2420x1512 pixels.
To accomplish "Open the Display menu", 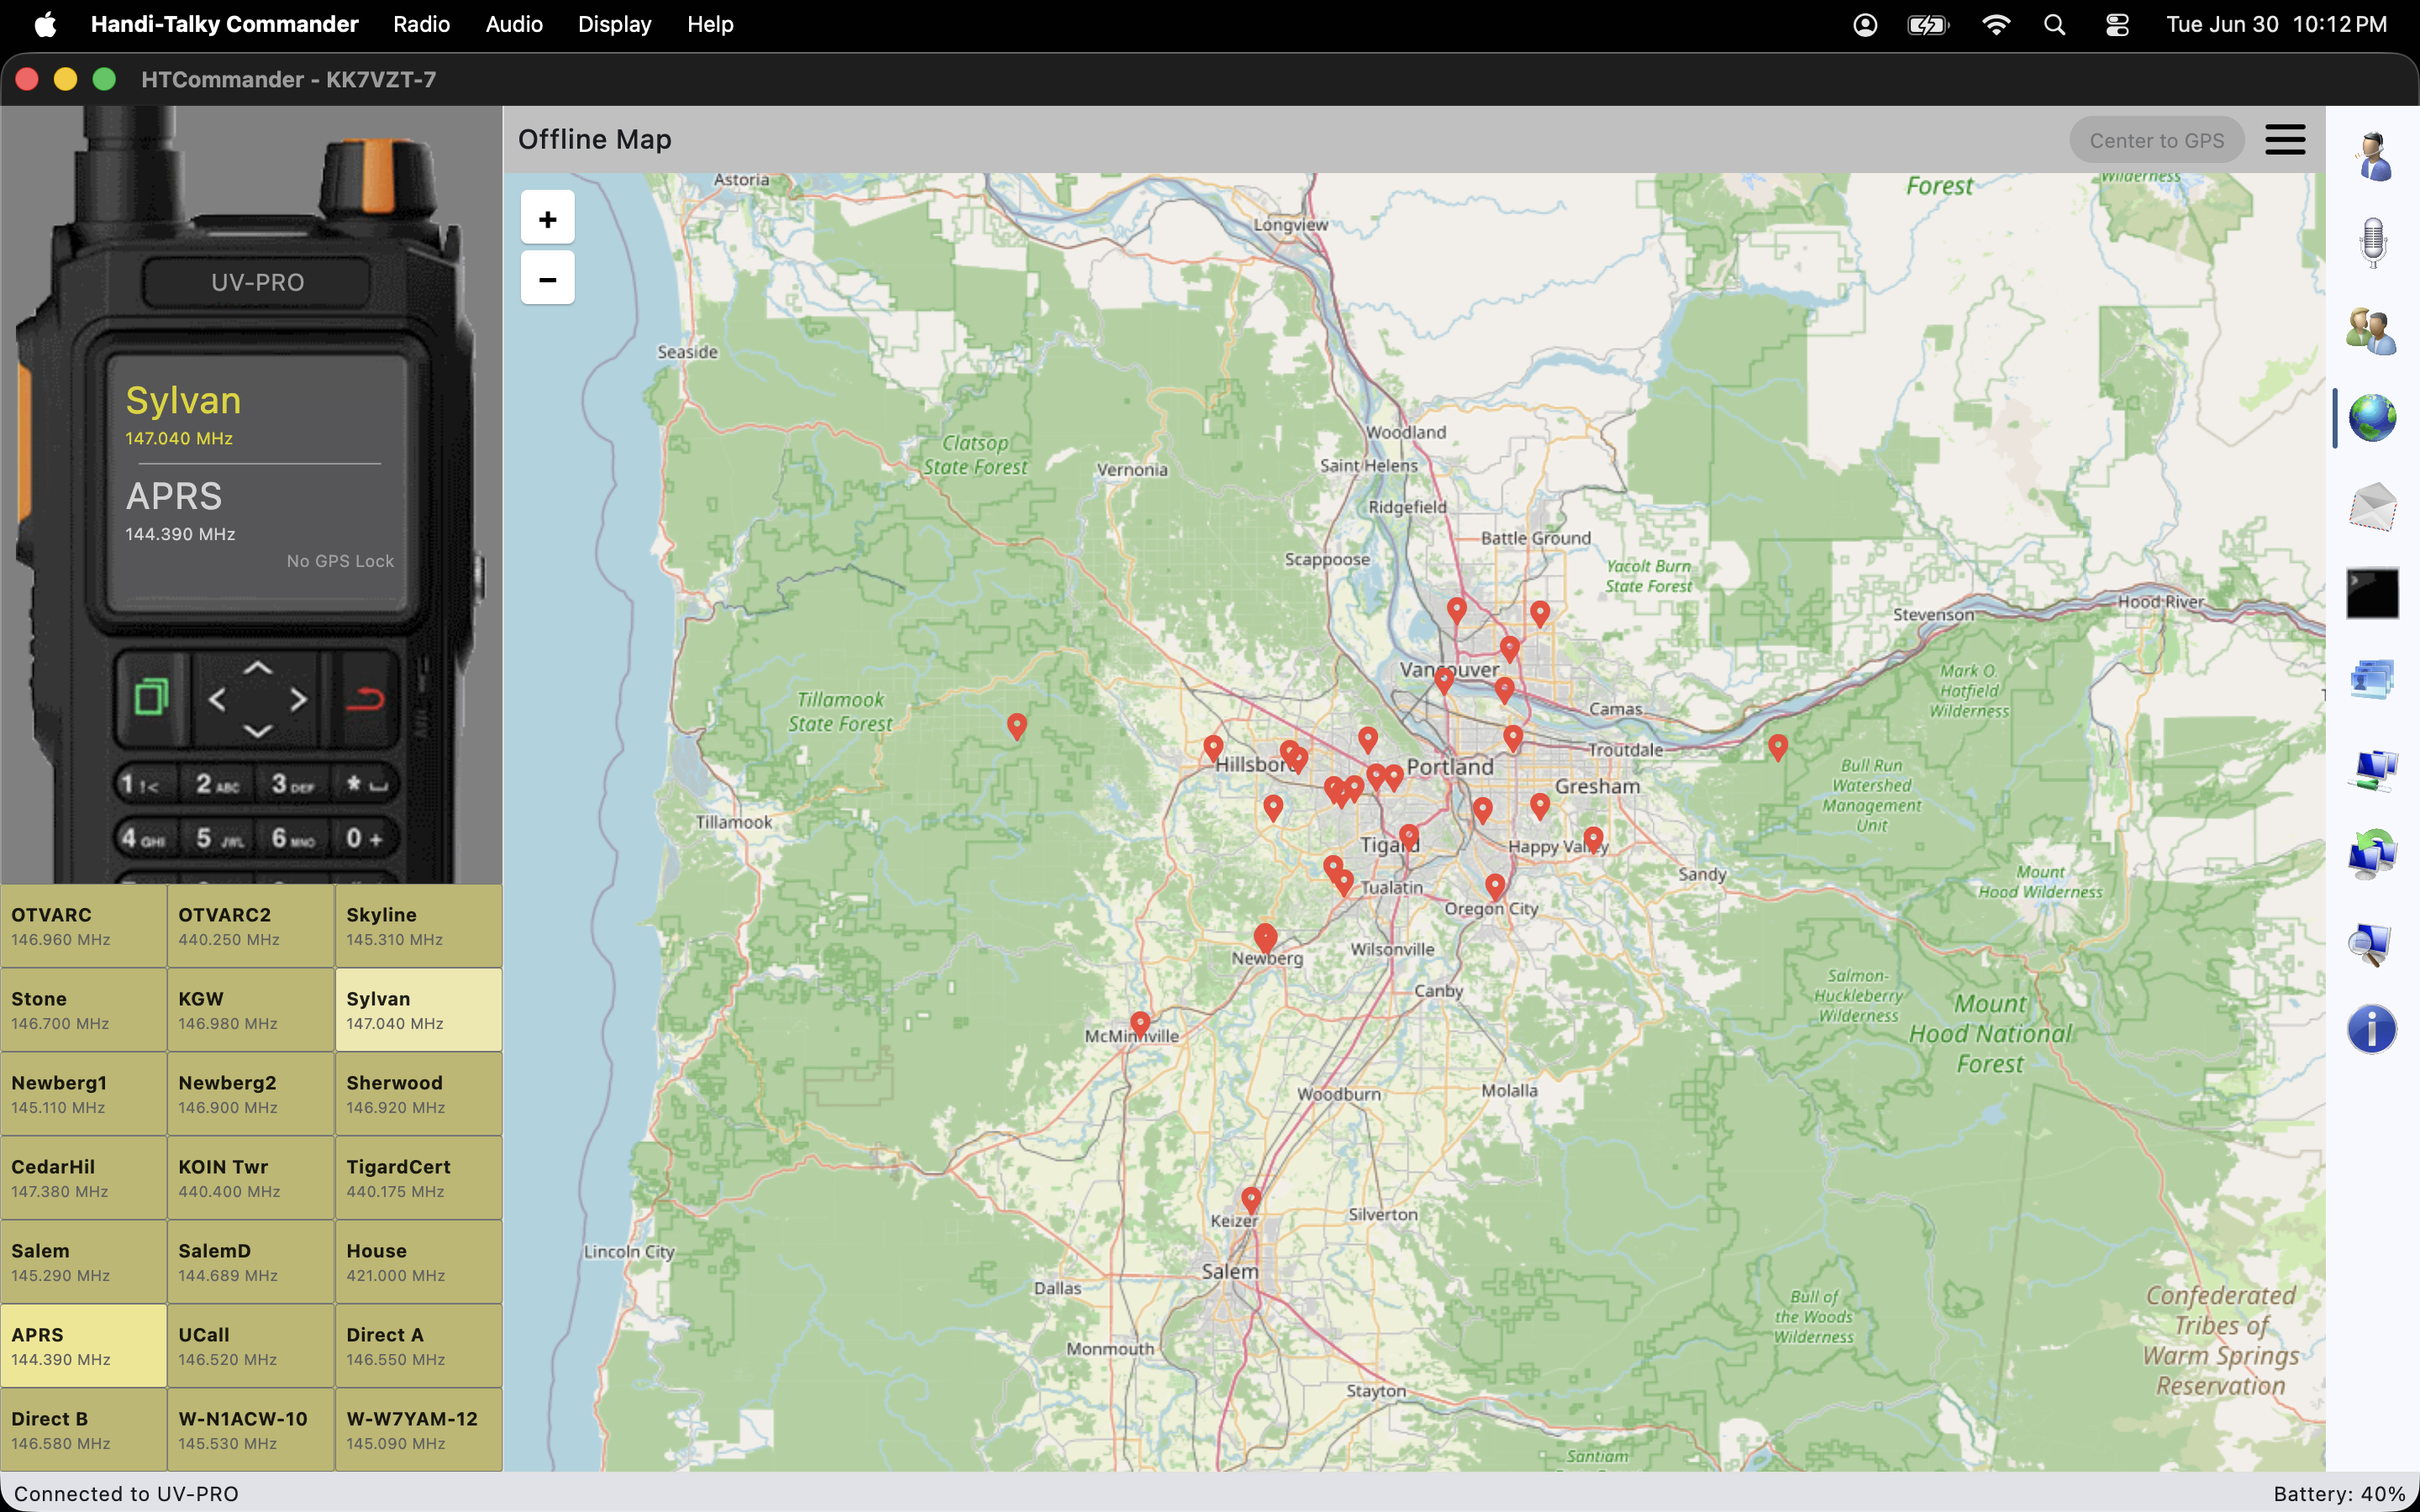I will click(614, 24).
